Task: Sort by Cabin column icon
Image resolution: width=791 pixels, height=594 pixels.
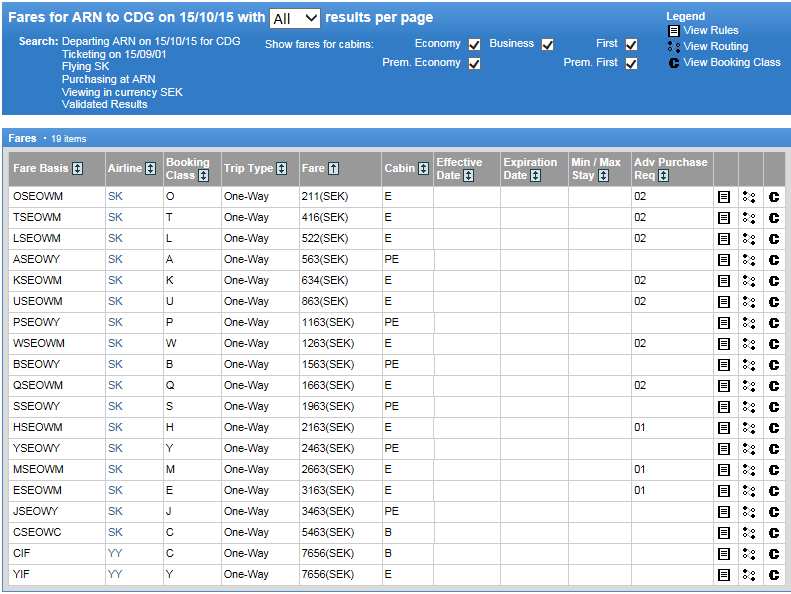Action: point(424,169)
